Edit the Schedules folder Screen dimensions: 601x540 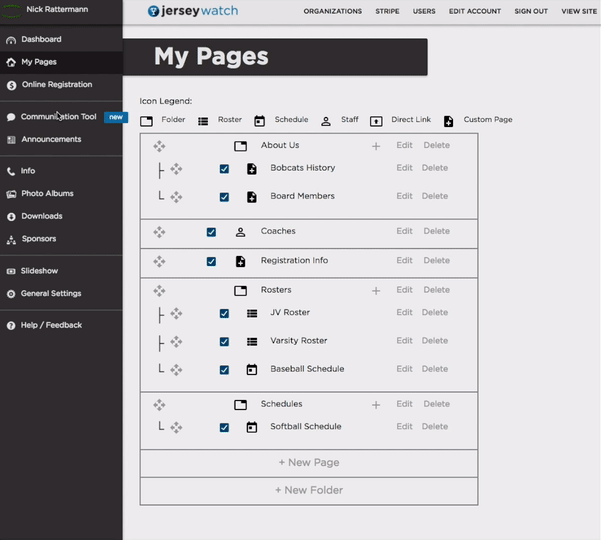coord(404,404)
